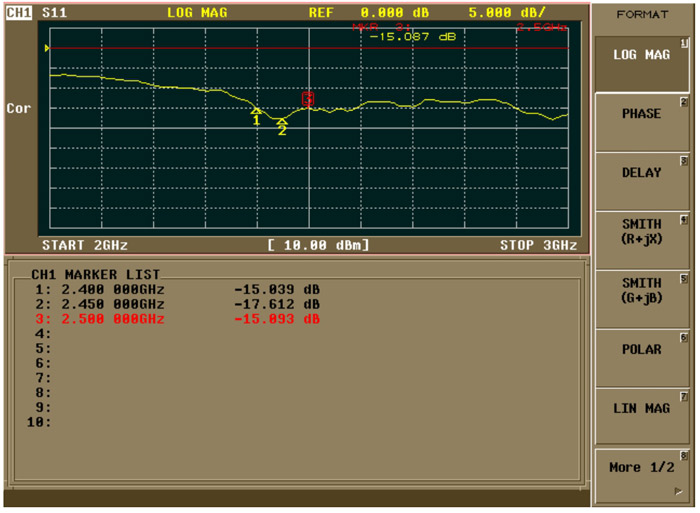Select the POLAR format softkey
The image size is (700, 513).
(642, 358)
